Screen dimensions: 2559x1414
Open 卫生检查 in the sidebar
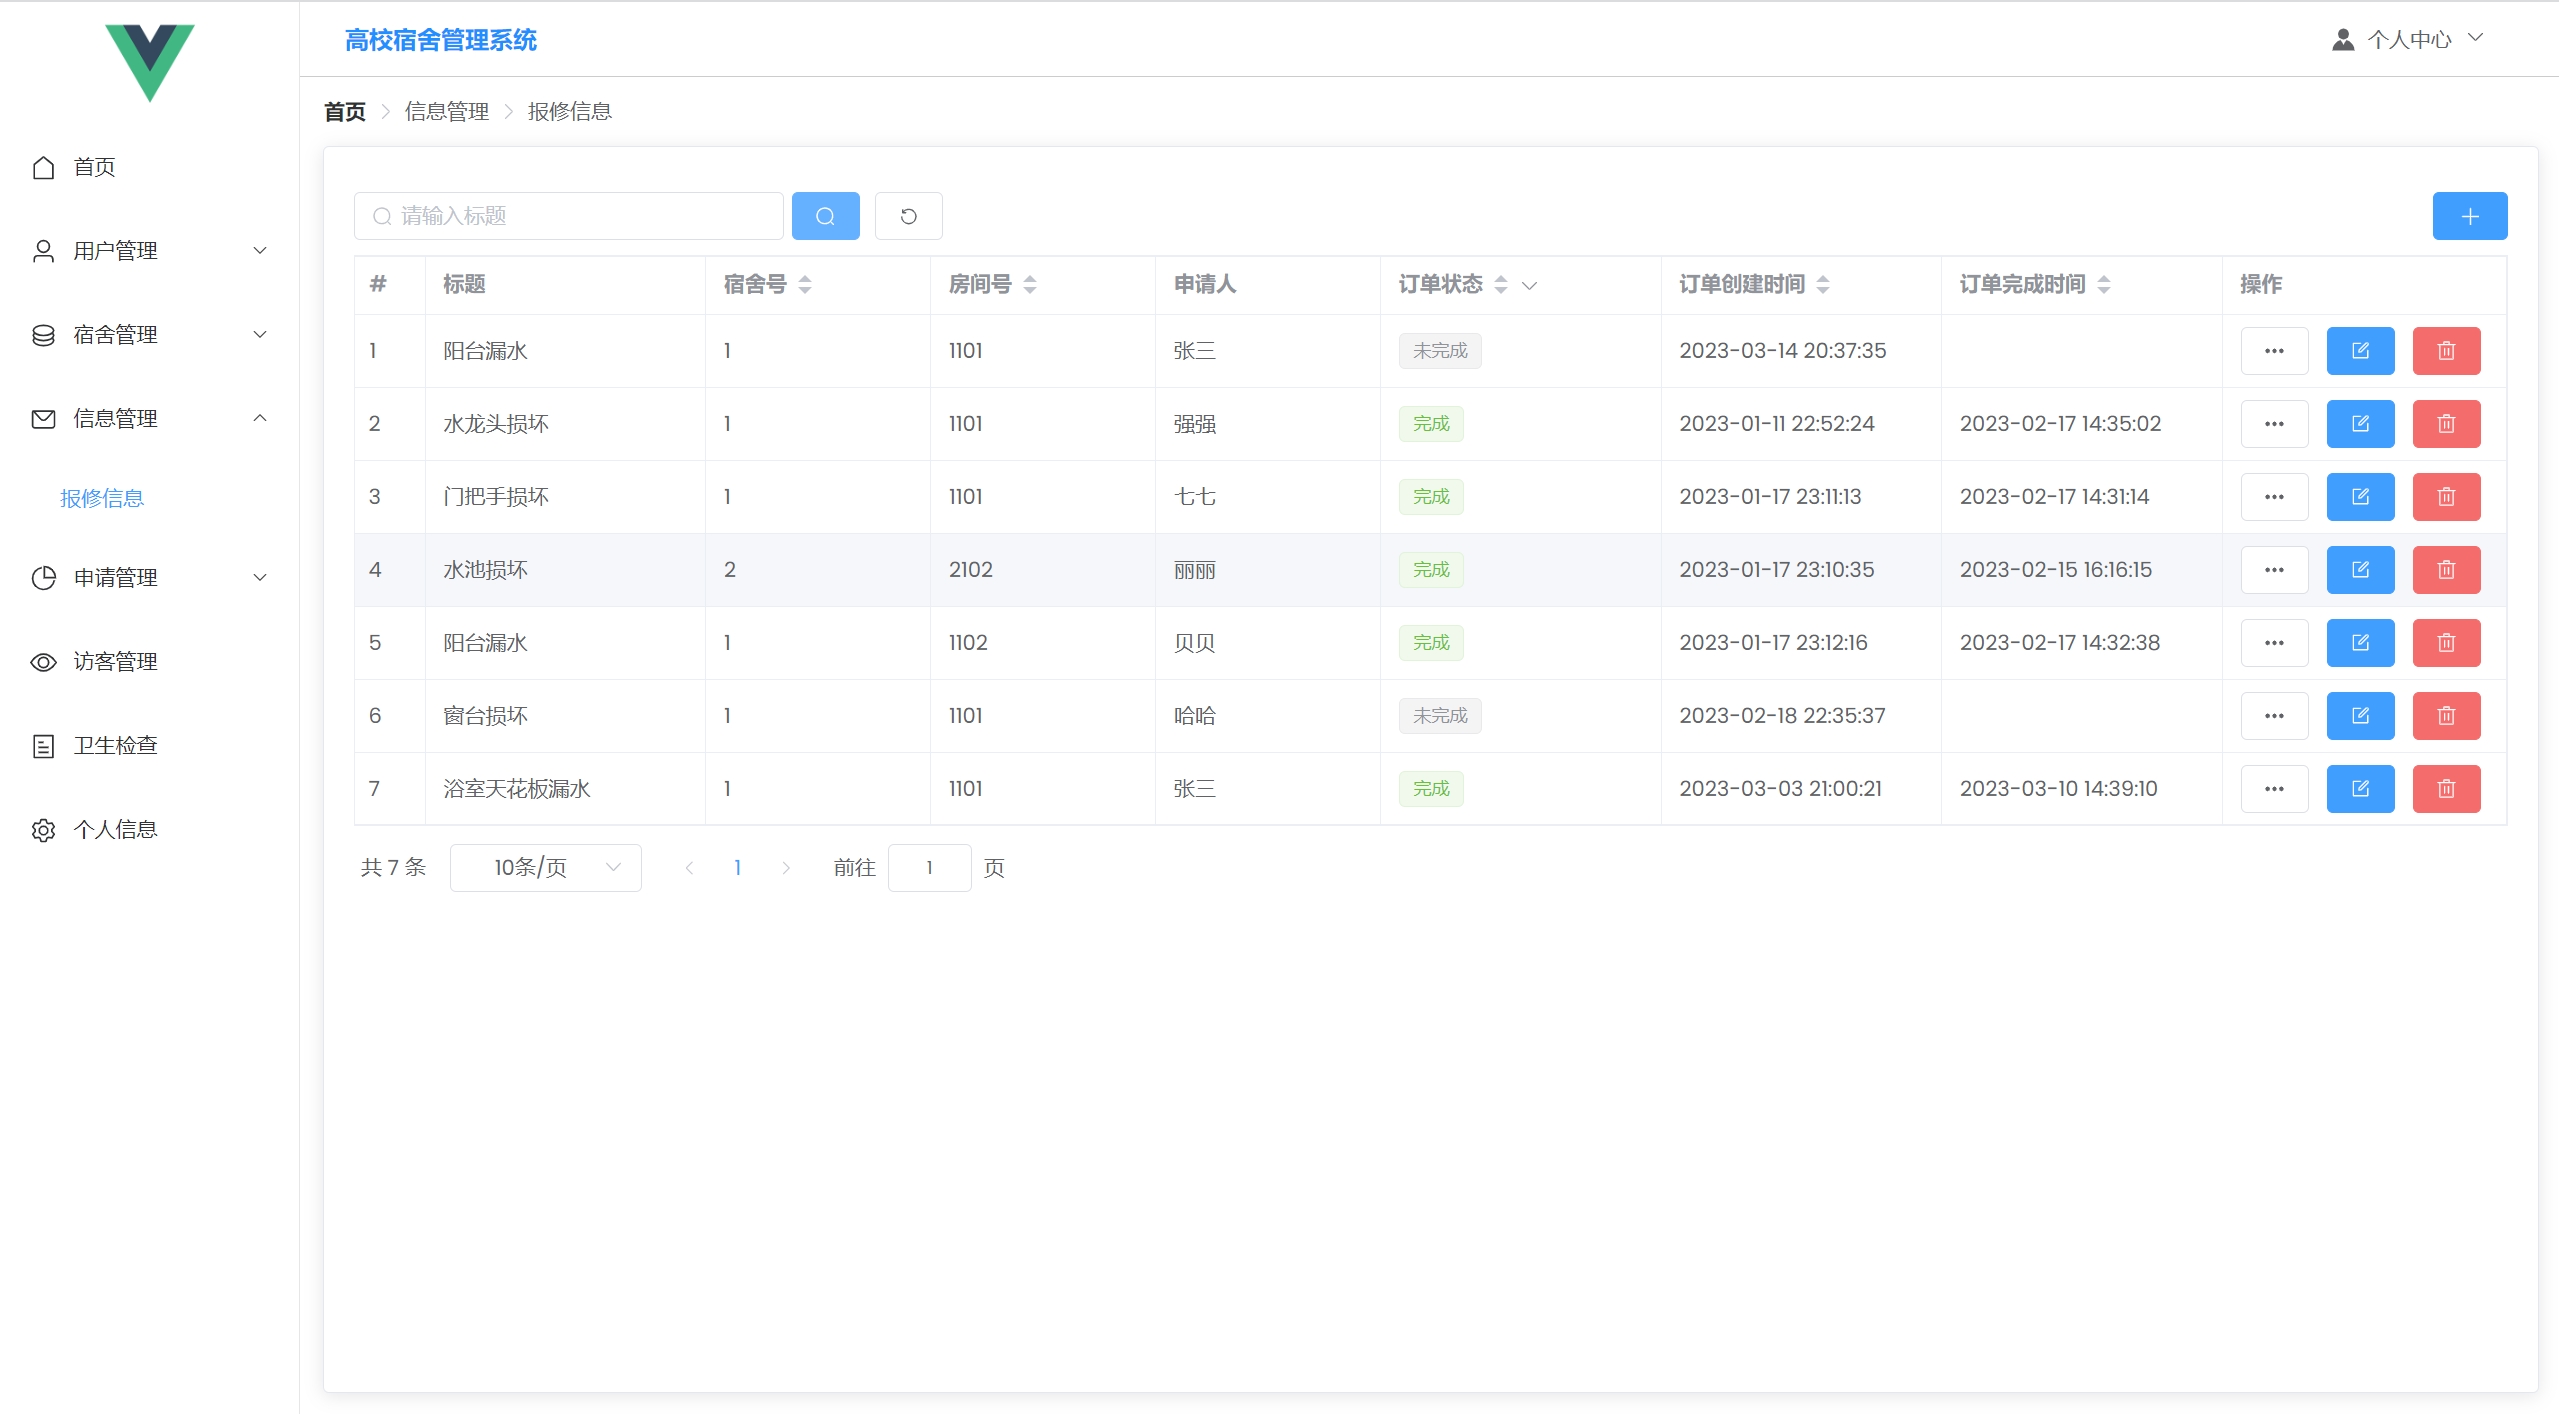(x=115, y=745)
